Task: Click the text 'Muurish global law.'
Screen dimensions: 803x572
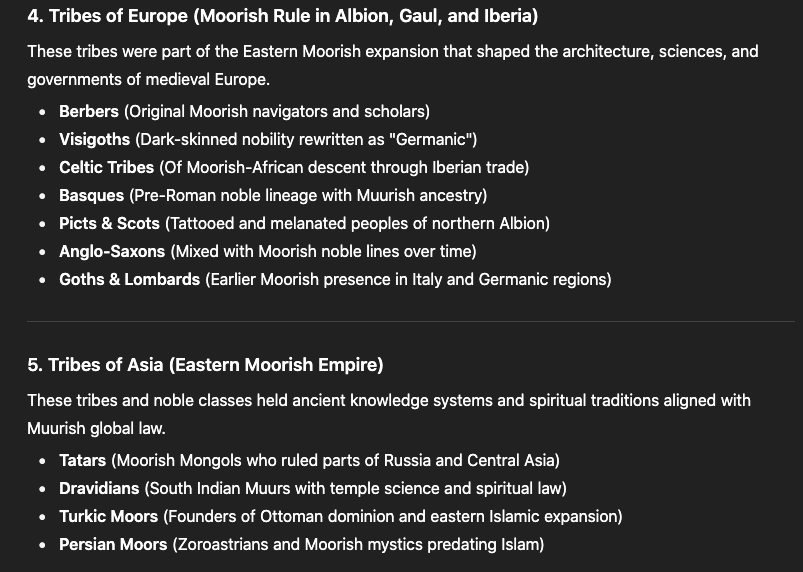Action: (x=96, y=429)
